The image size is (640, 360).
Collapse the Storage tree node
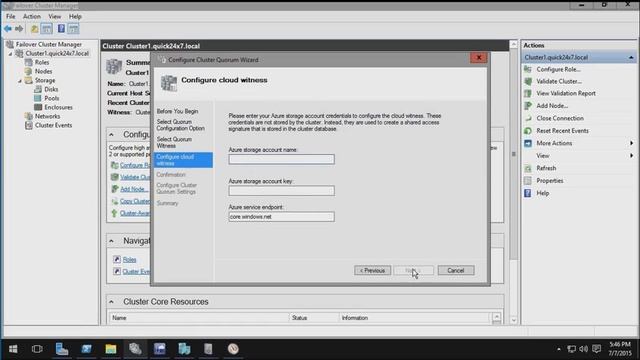(20, 80)
